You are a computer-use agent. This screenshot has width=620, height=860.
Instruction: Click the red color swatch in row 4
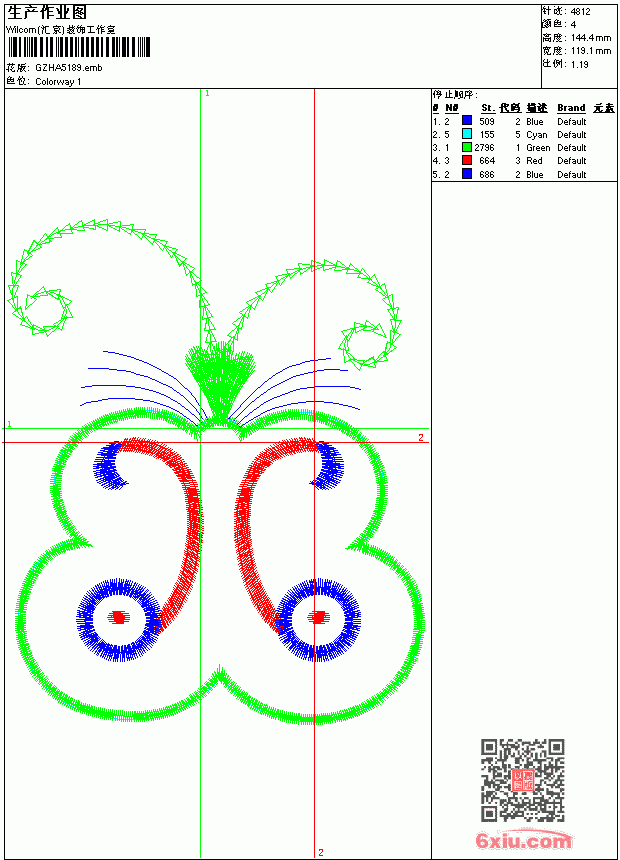467,161
